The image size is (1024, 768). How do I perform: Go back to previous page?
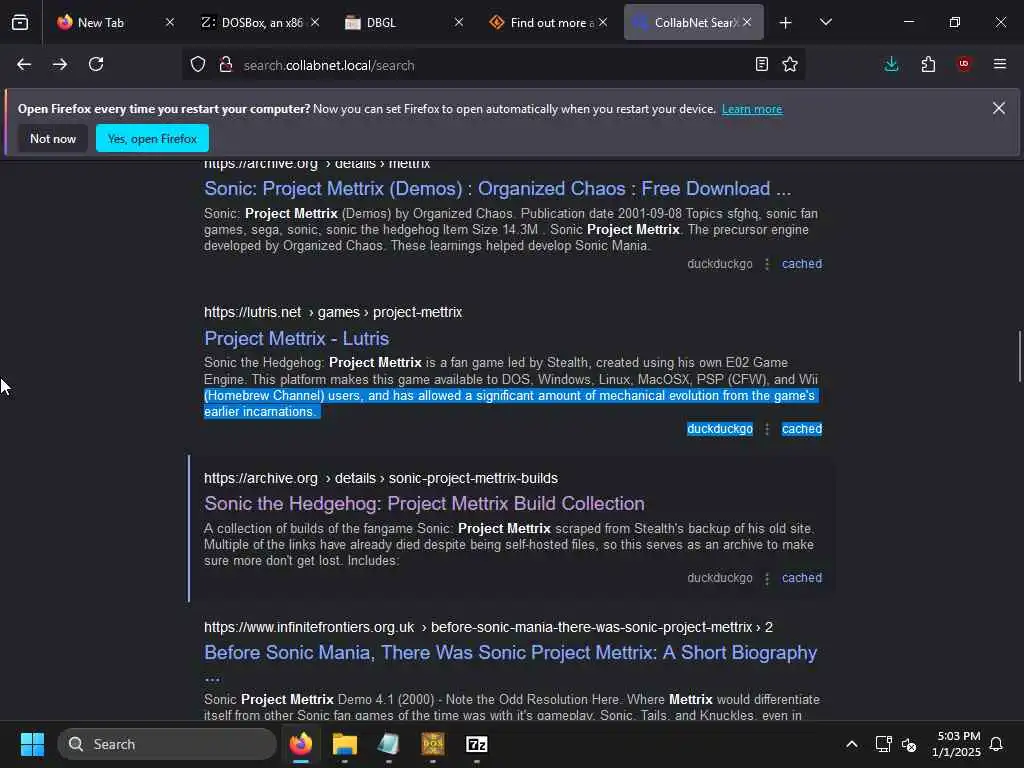(x=24, y=64)
